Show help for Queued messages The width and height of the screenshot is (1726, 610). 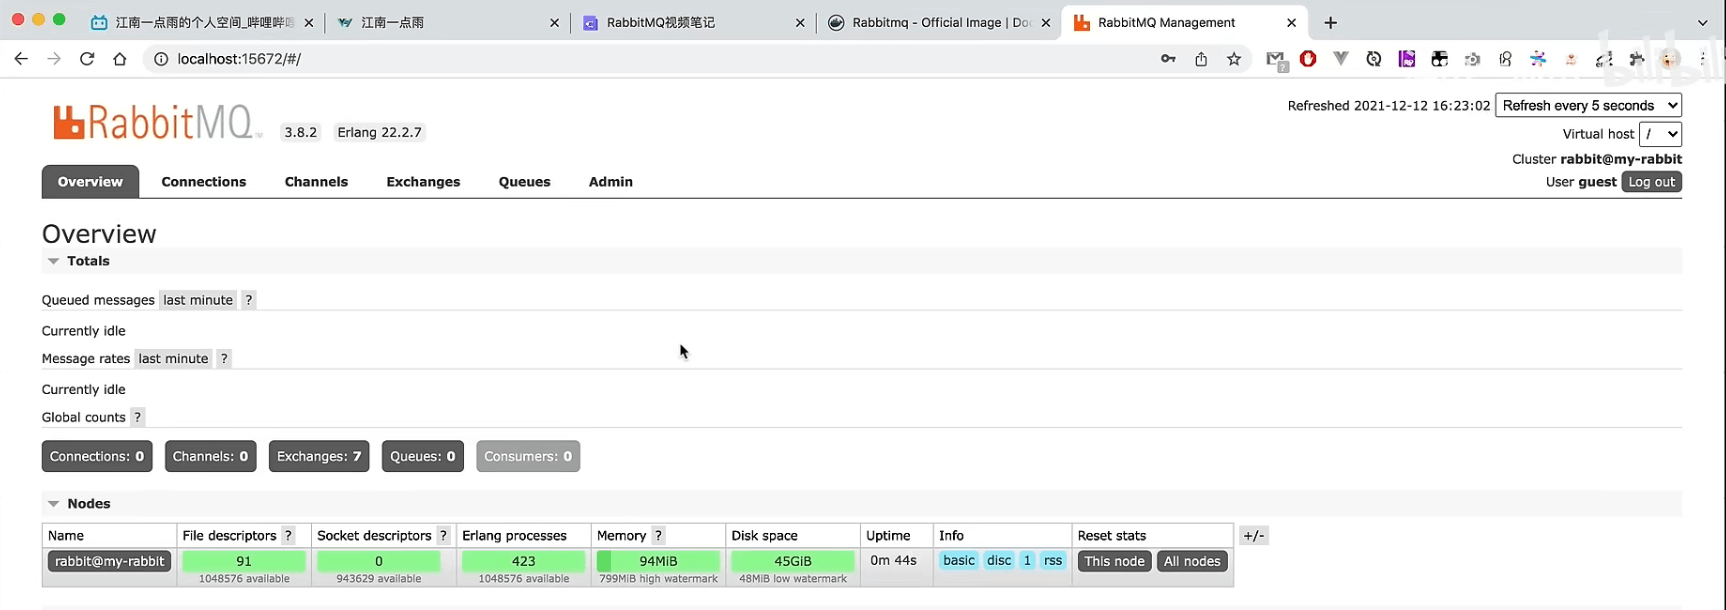point(249,300)
